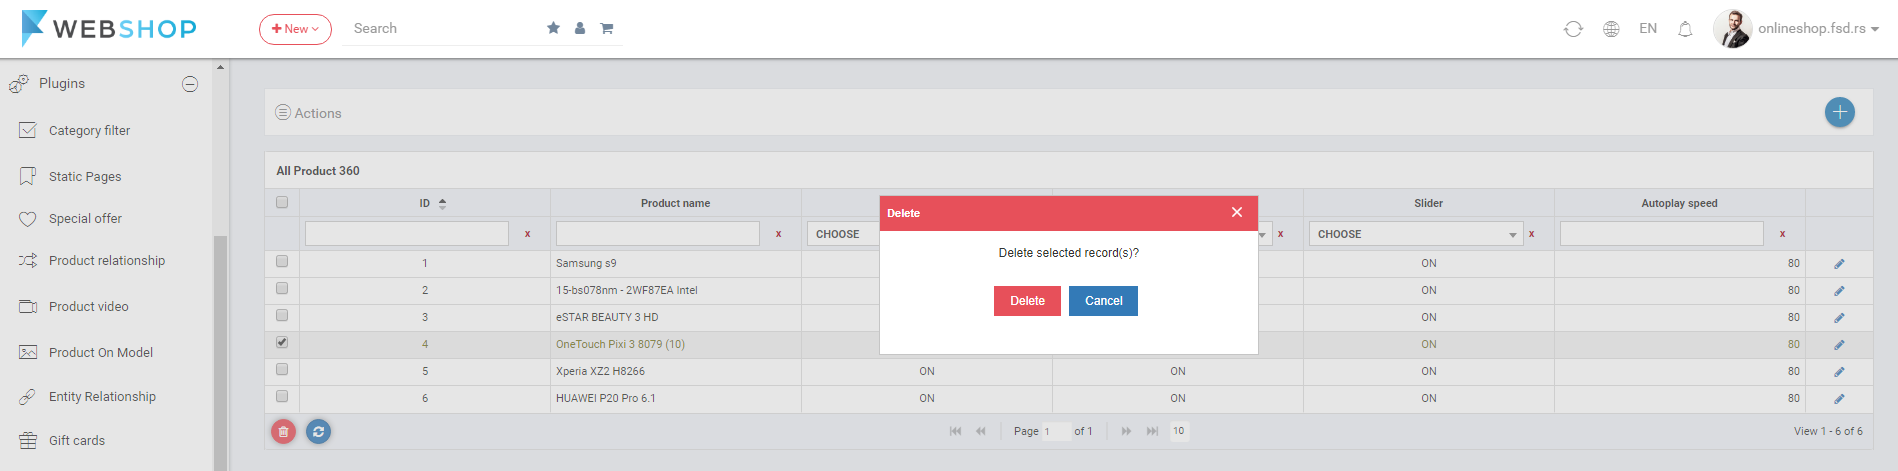
Task: Open the rows per page selector
Action: tap(1179, 431)
